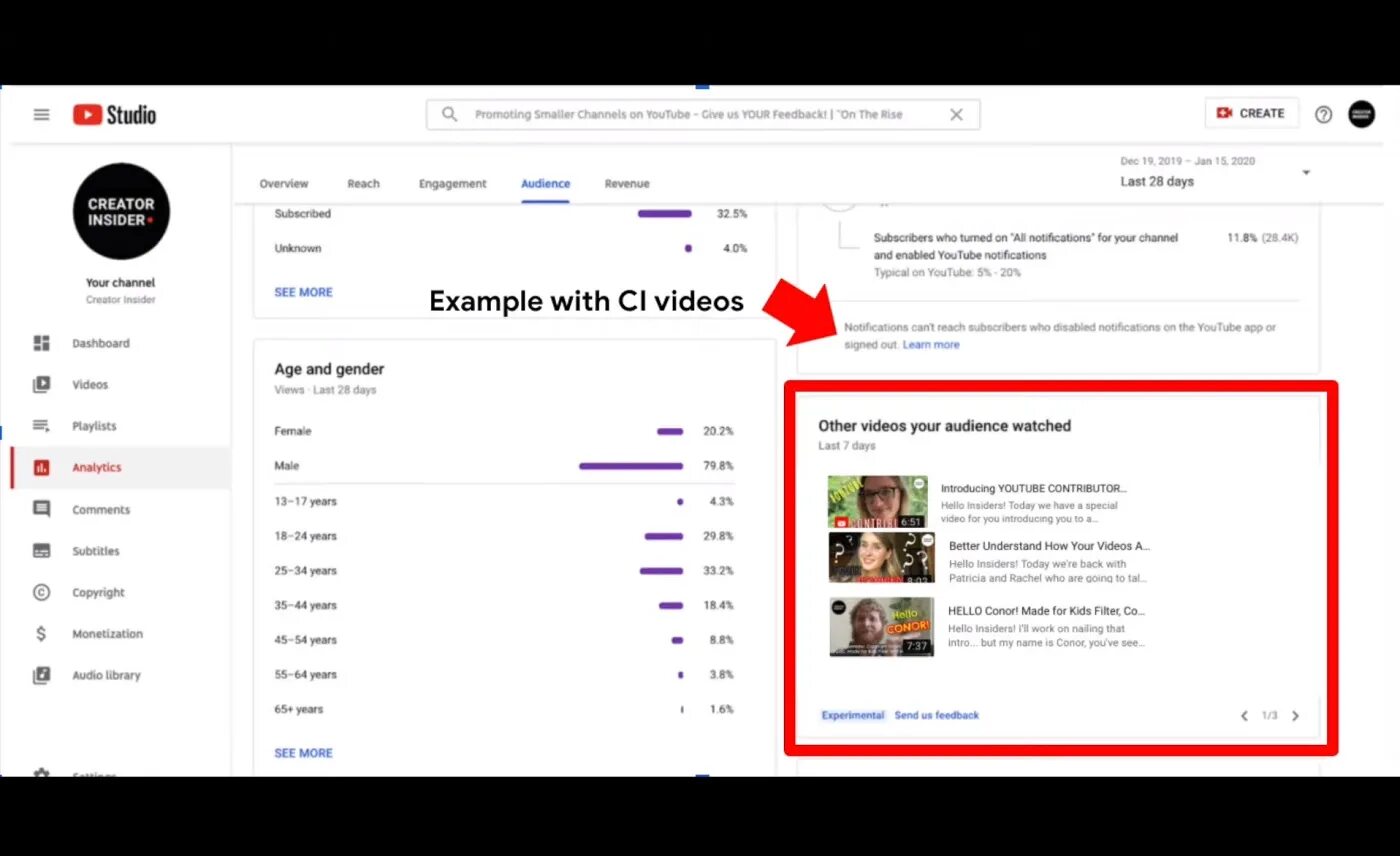
Task: Click the Experimental badge
Action: (853, 715)
